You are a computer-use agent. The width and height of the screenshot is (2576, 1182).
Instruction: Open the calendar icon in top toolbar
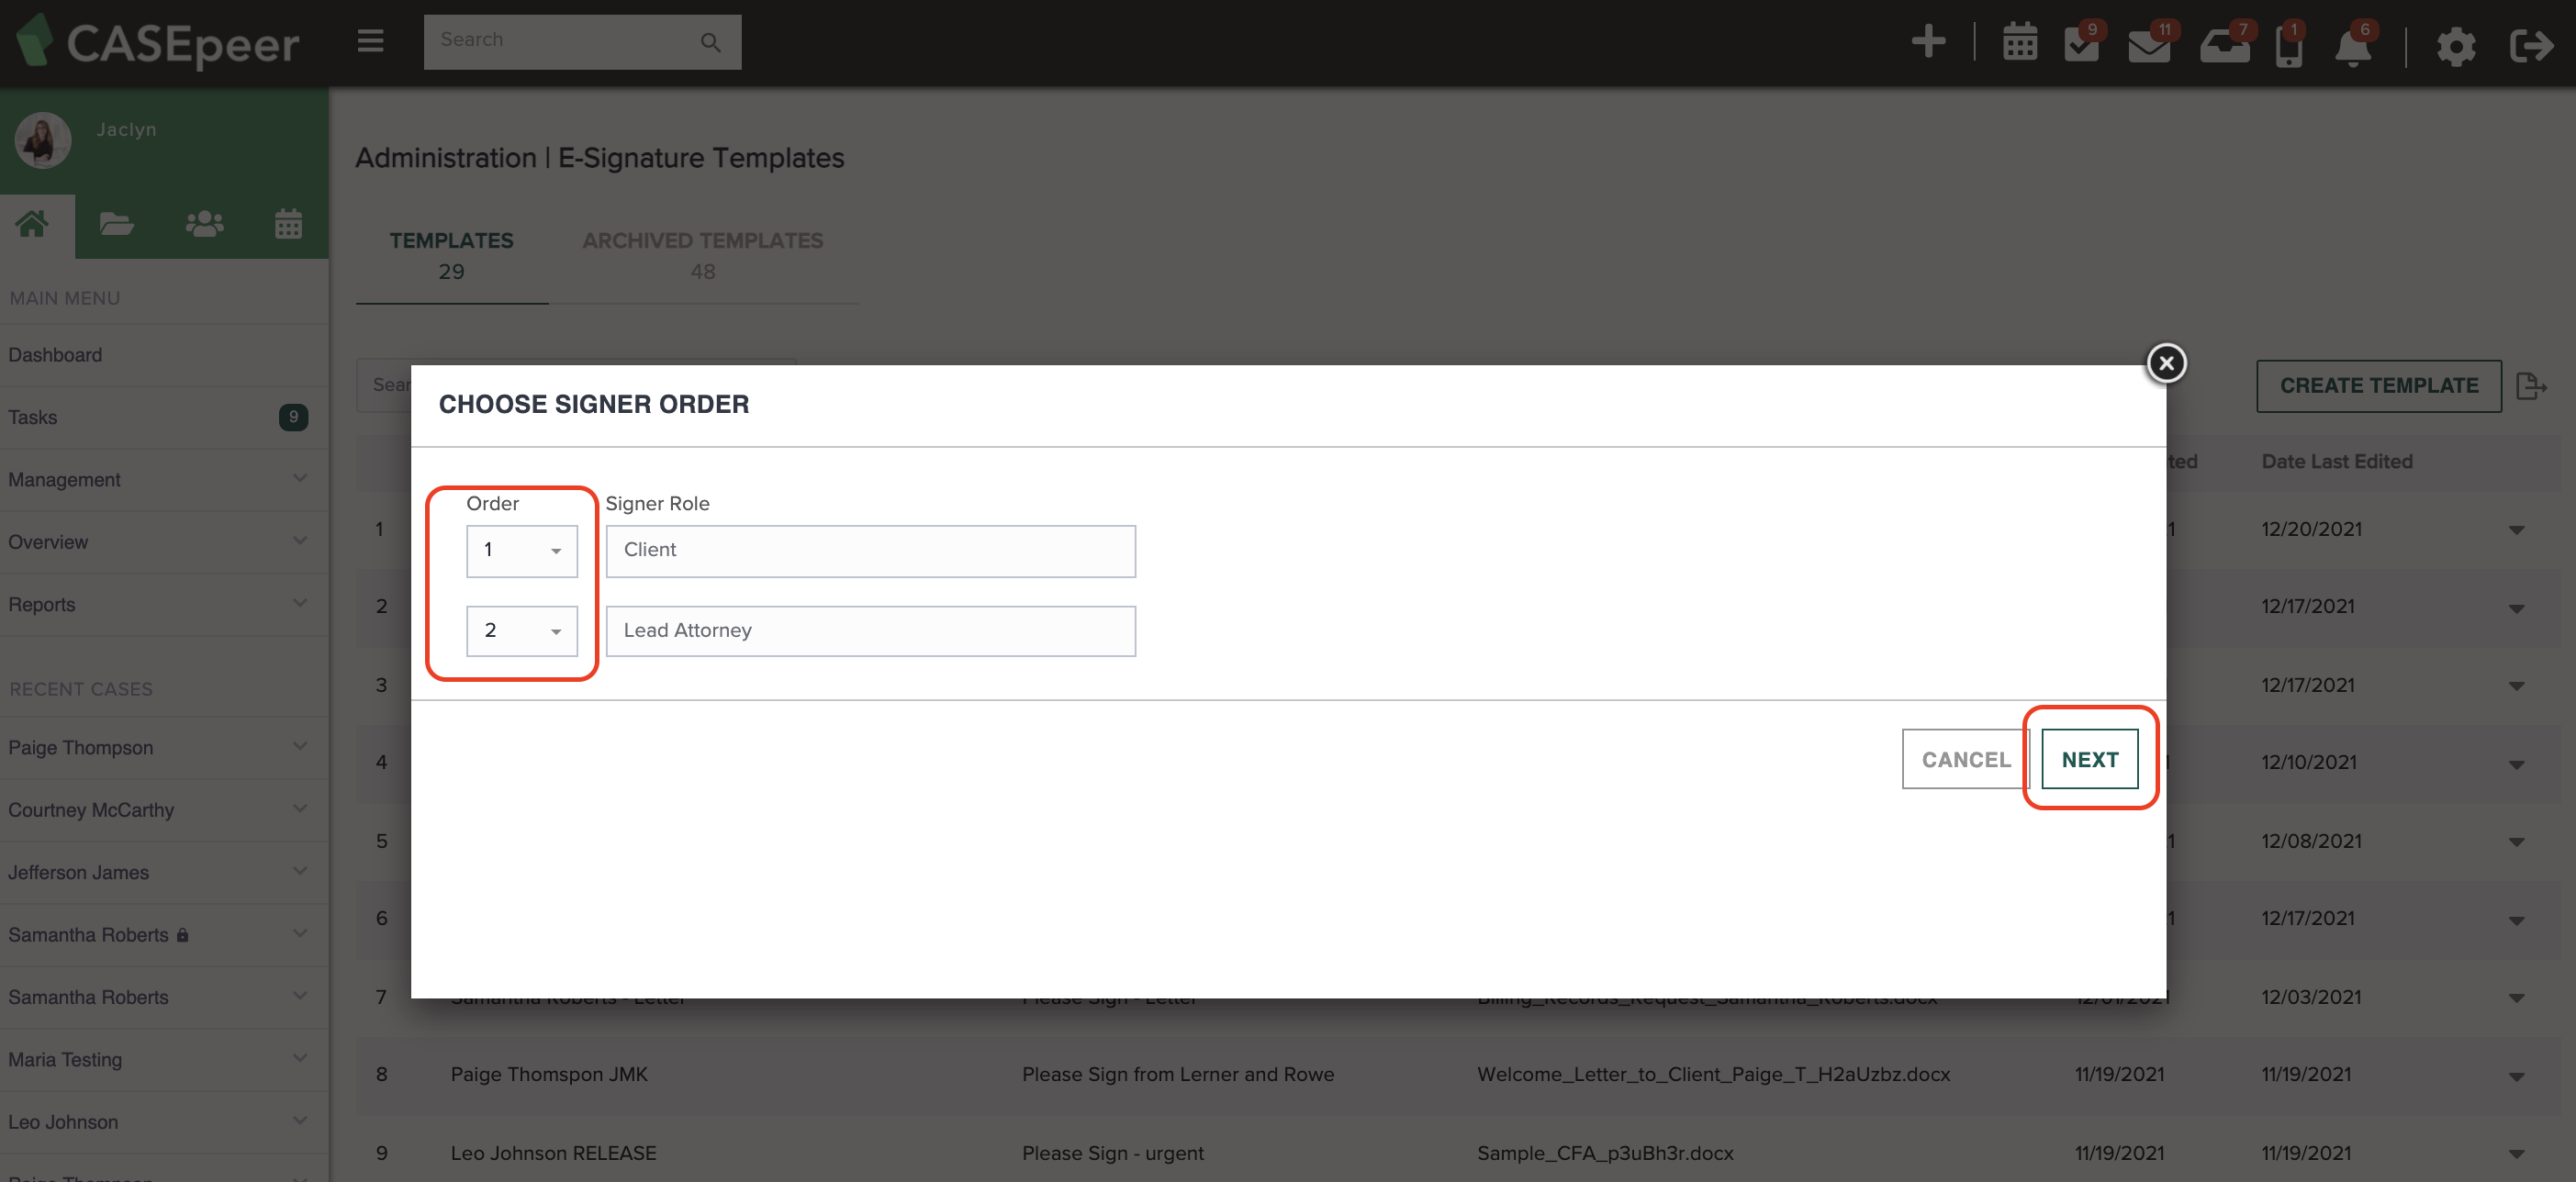point(2019,43)
